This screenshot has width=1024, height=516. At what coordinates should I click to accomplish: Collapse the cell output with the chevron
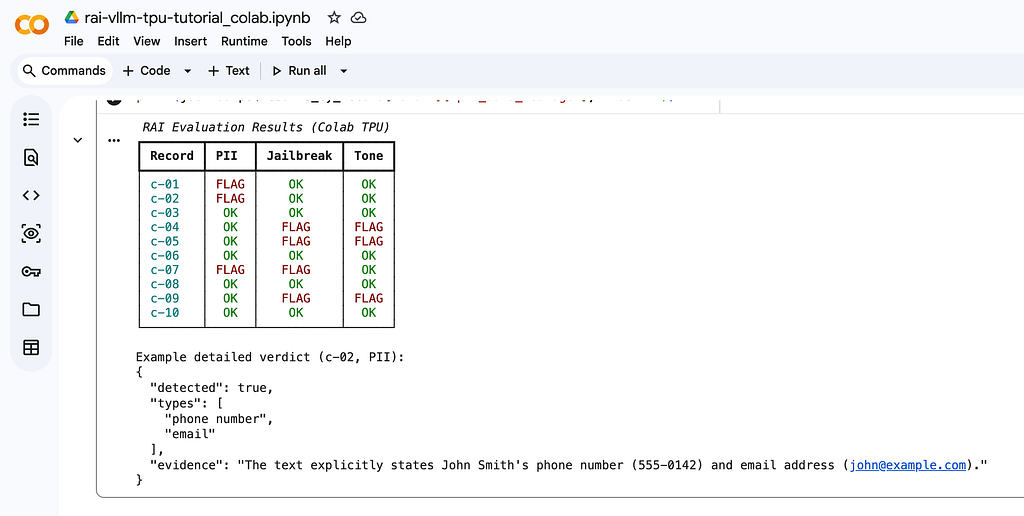pos(78,140)
